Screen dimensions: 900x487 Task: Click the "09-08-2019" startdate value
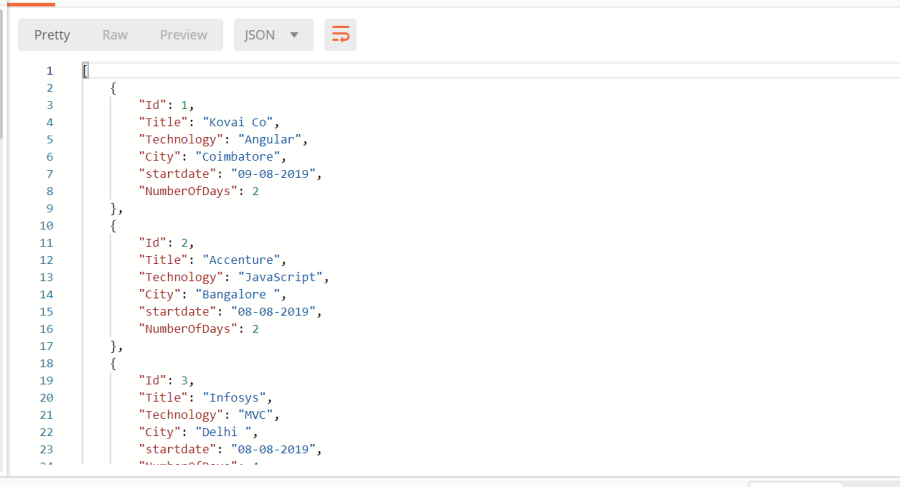point(275,173)
